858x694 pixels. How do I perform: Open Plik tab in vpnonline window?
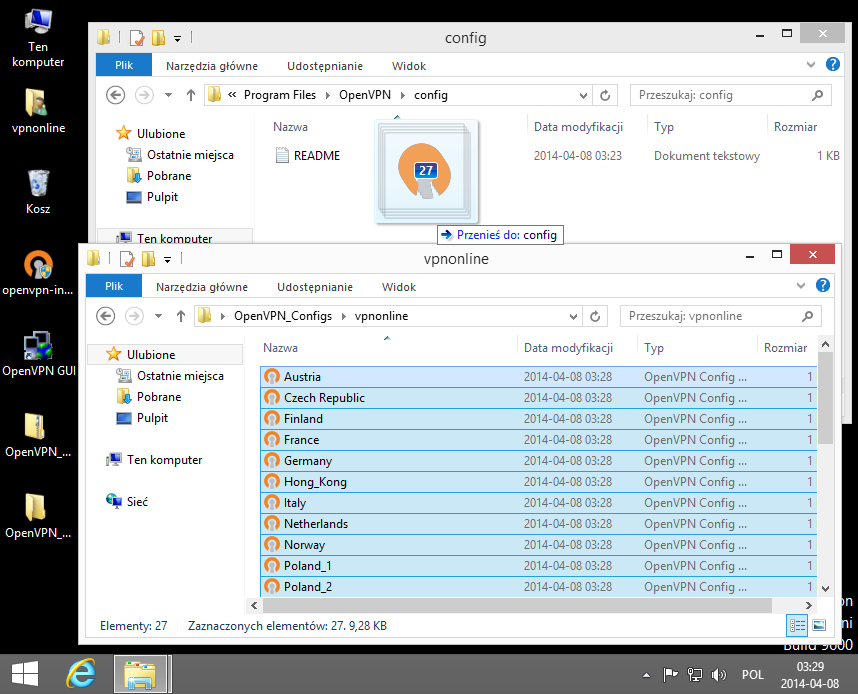coord(114,286)
